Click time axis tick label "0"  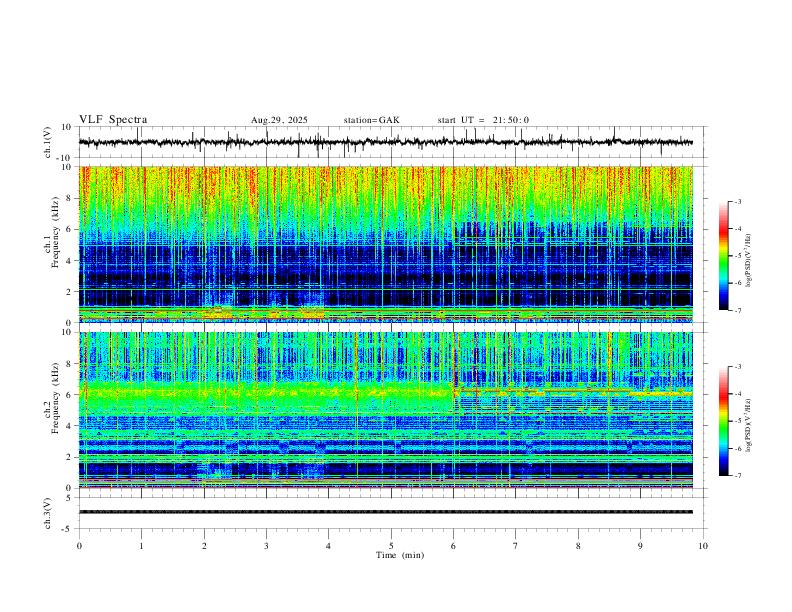click(x=79, y=546)
